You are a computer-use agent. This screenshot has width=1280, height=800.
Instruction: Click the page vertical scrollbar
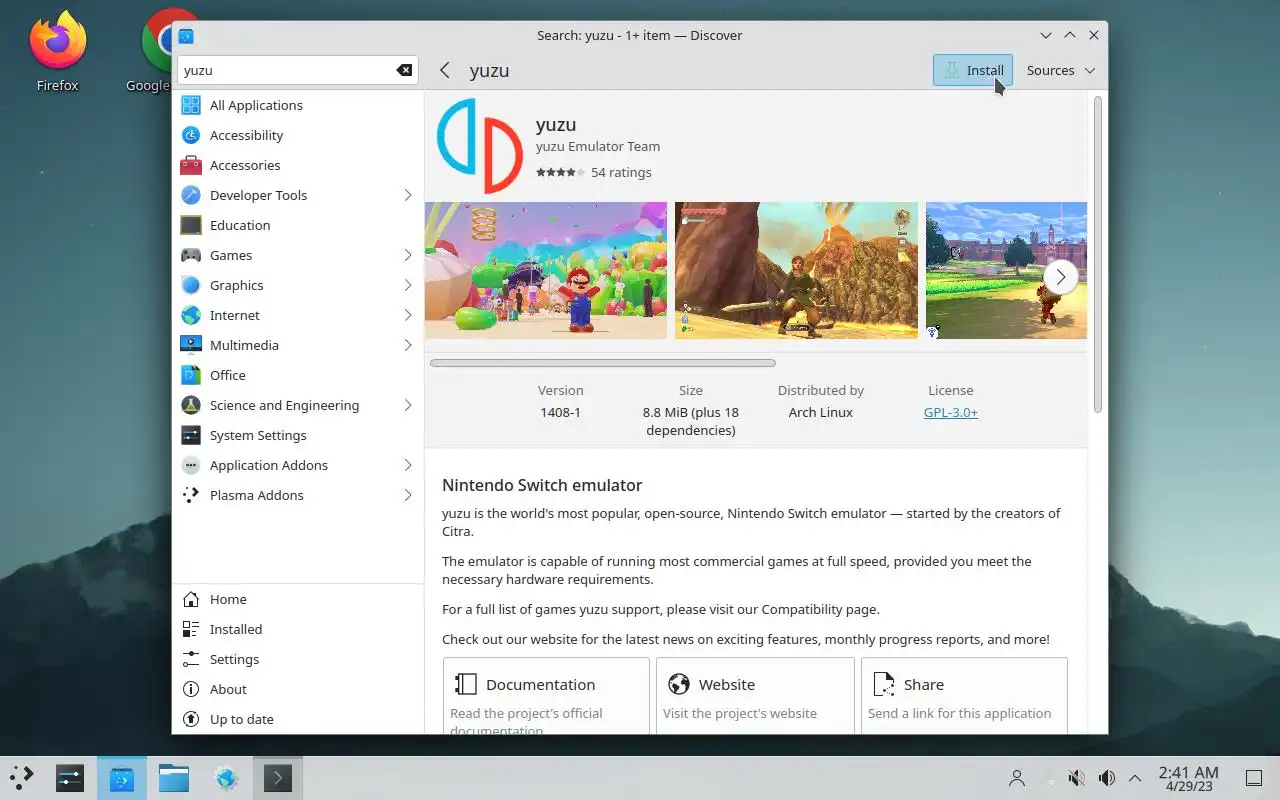click(x=1097, y=255)
